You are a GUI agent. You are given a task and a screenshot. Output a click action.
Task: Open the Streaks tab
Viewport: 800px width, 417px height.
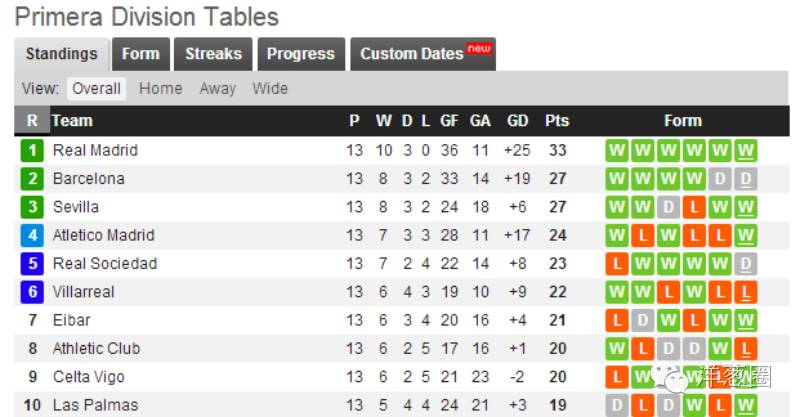coord(213,54)
